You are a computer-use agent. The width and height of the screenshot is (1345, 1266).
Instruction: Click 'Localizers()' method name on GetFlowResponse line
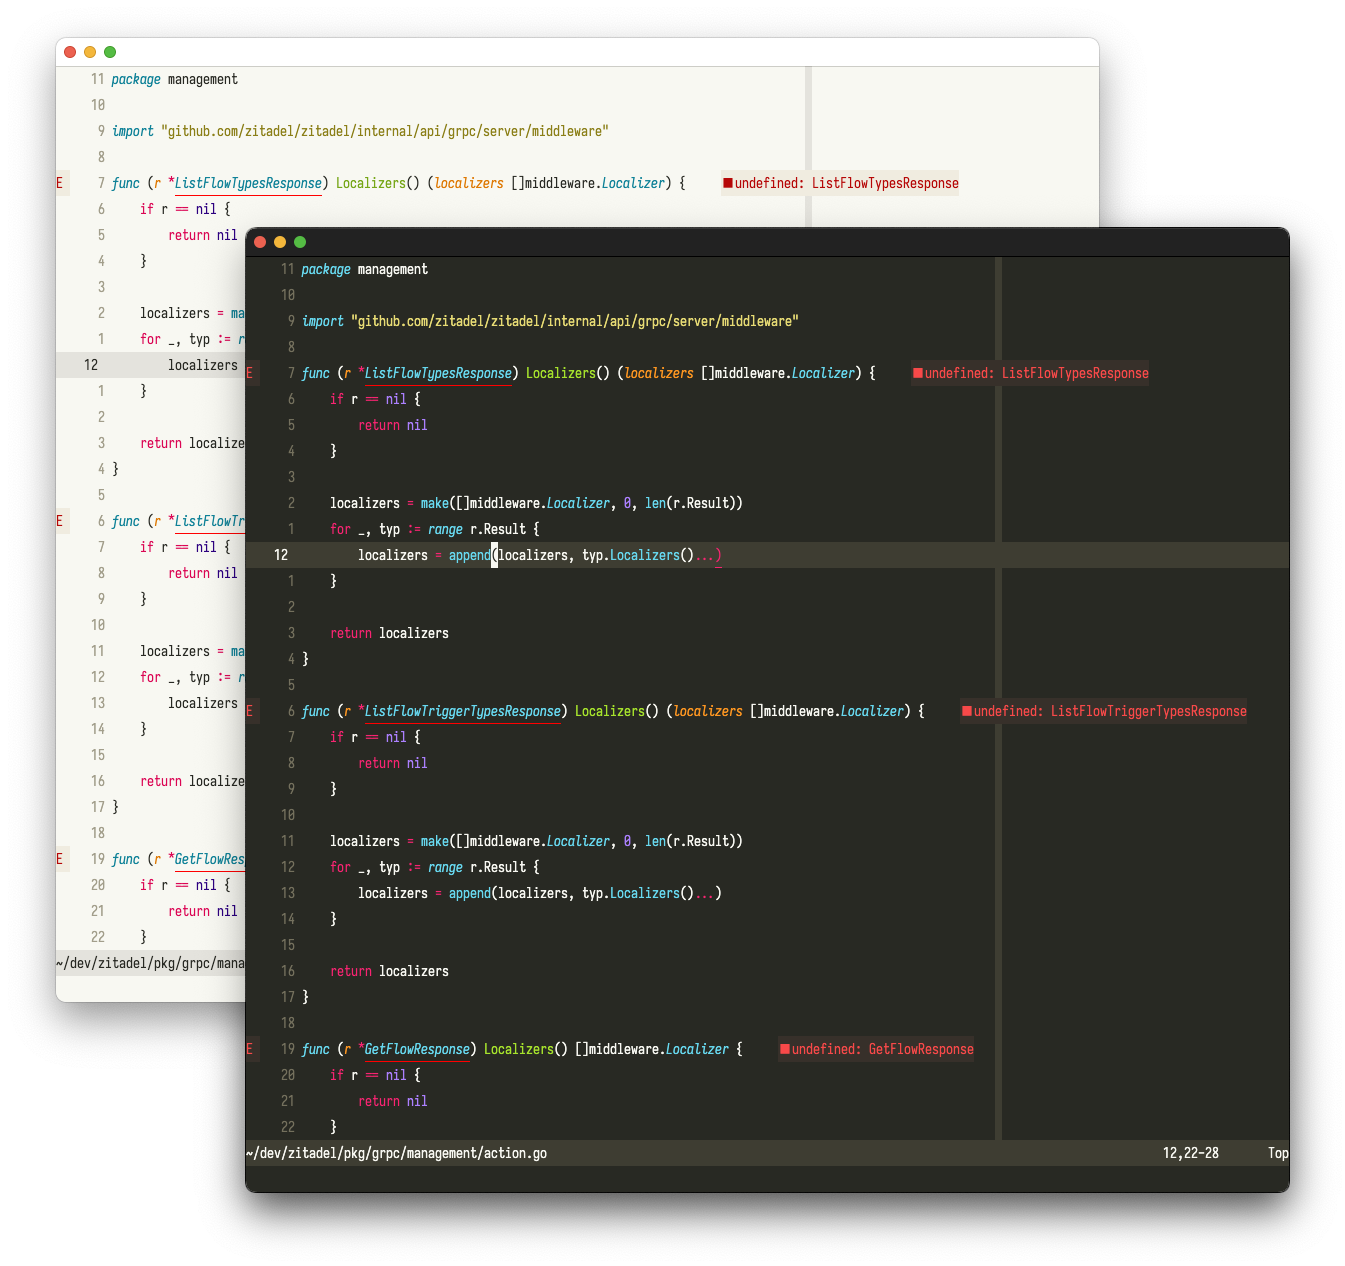(x=526, y=1049)
